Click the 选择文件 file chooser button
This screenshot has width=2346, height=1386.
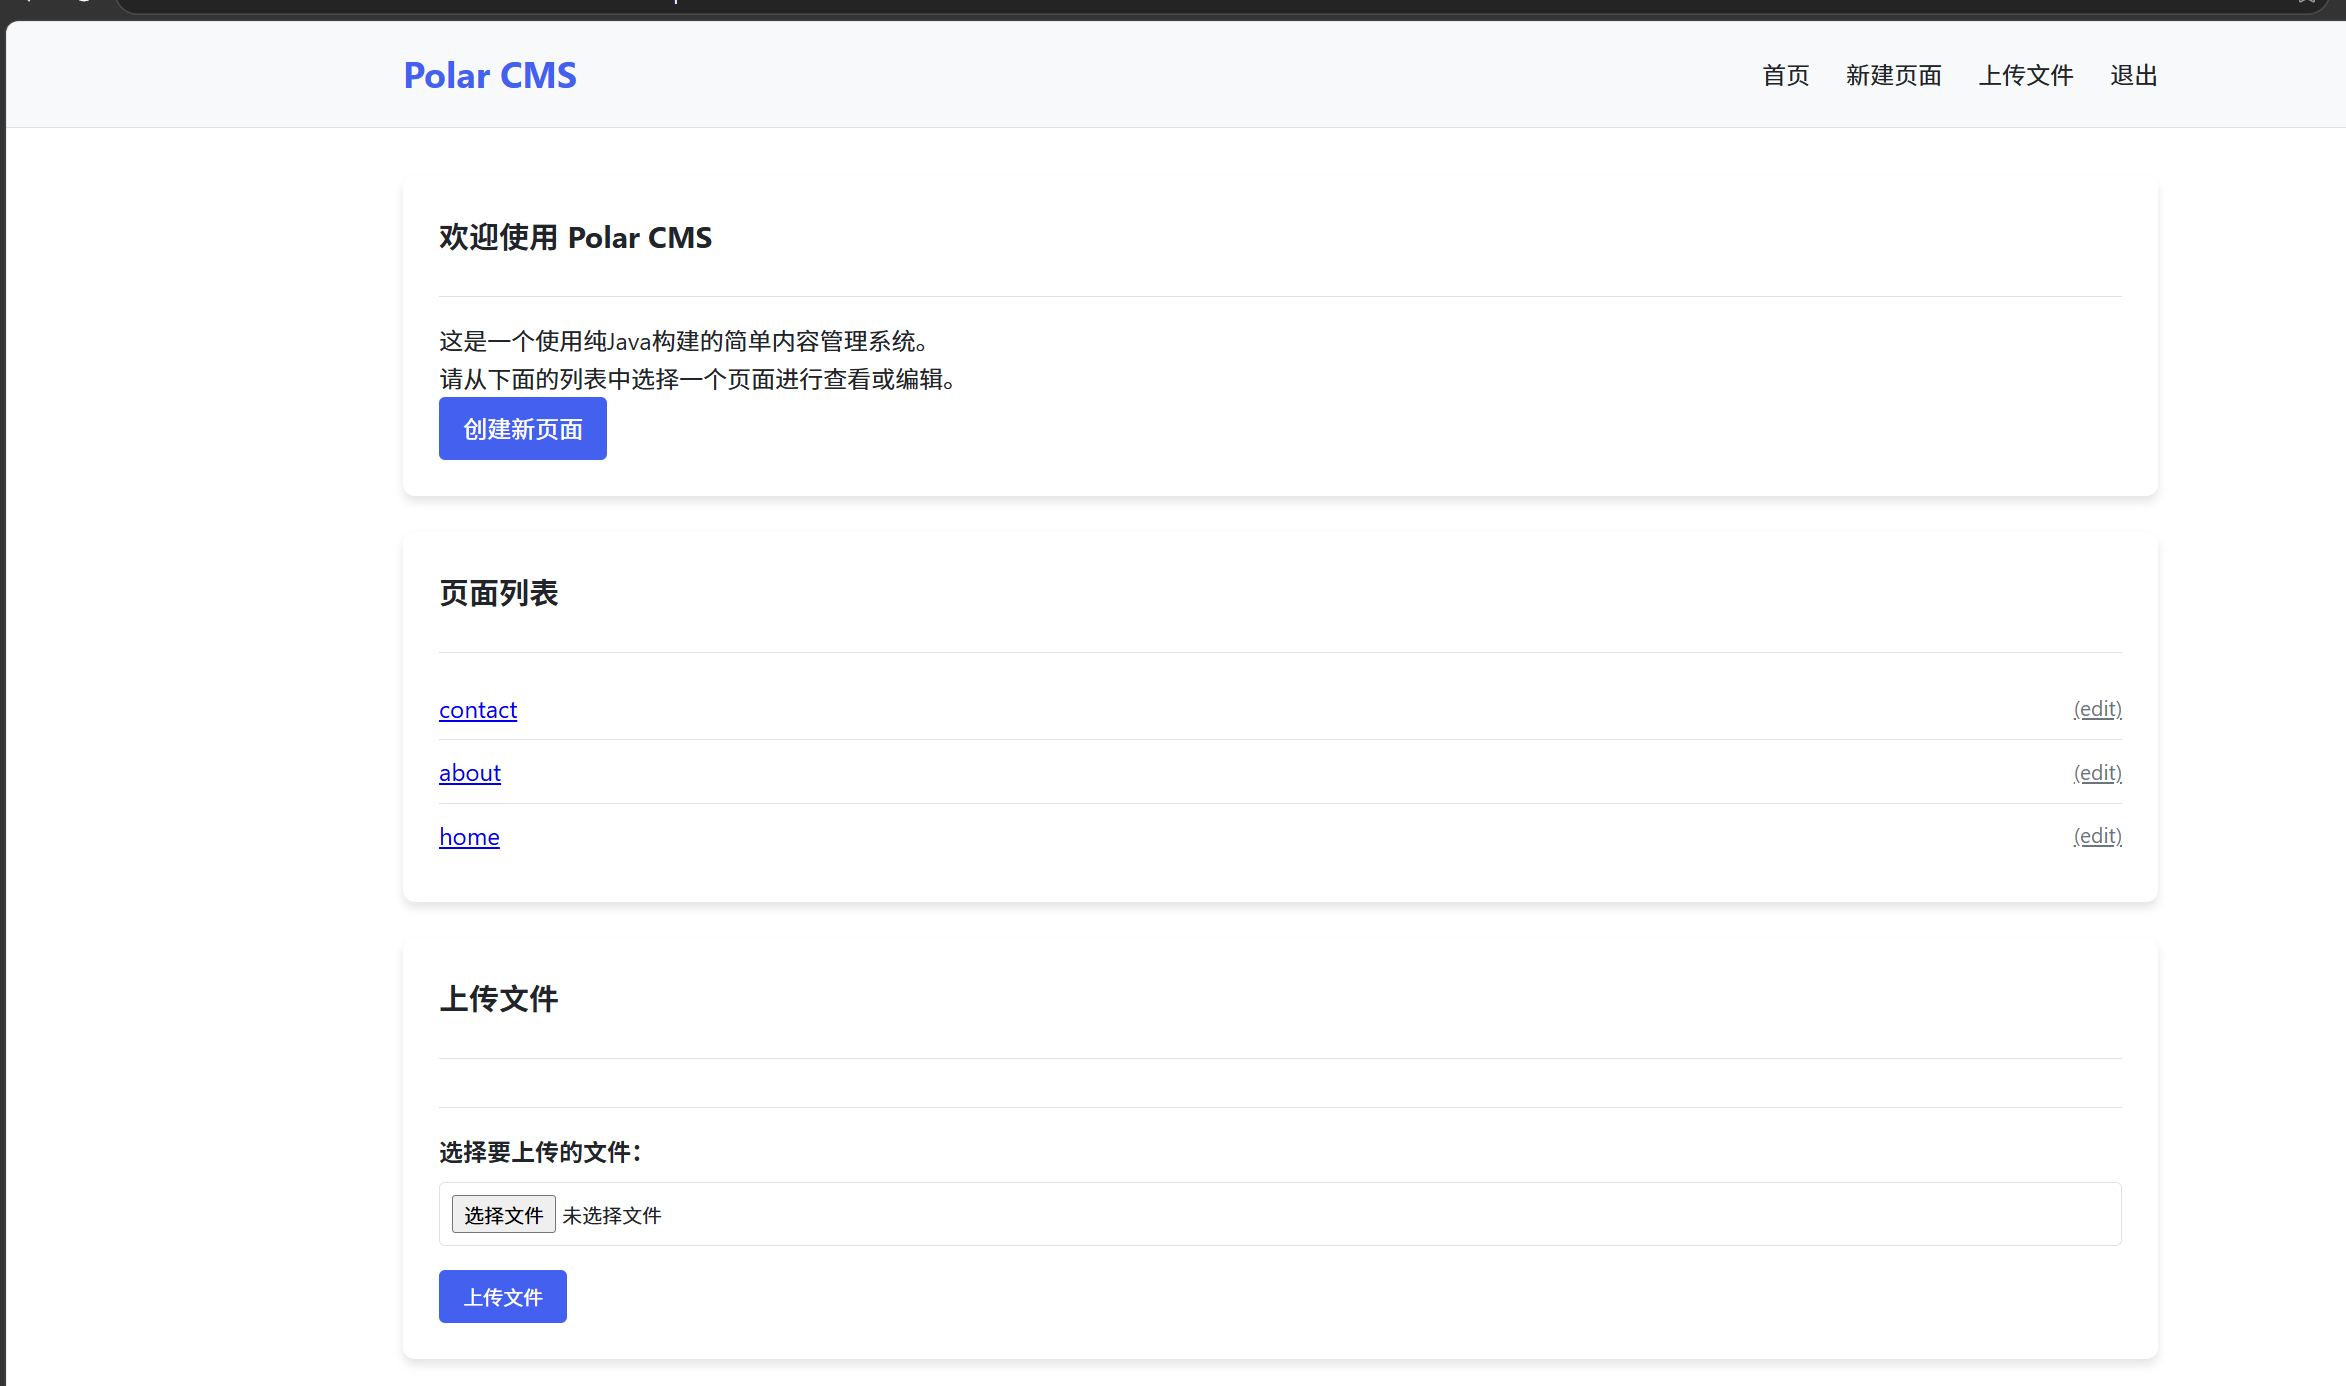(503, 1214)
